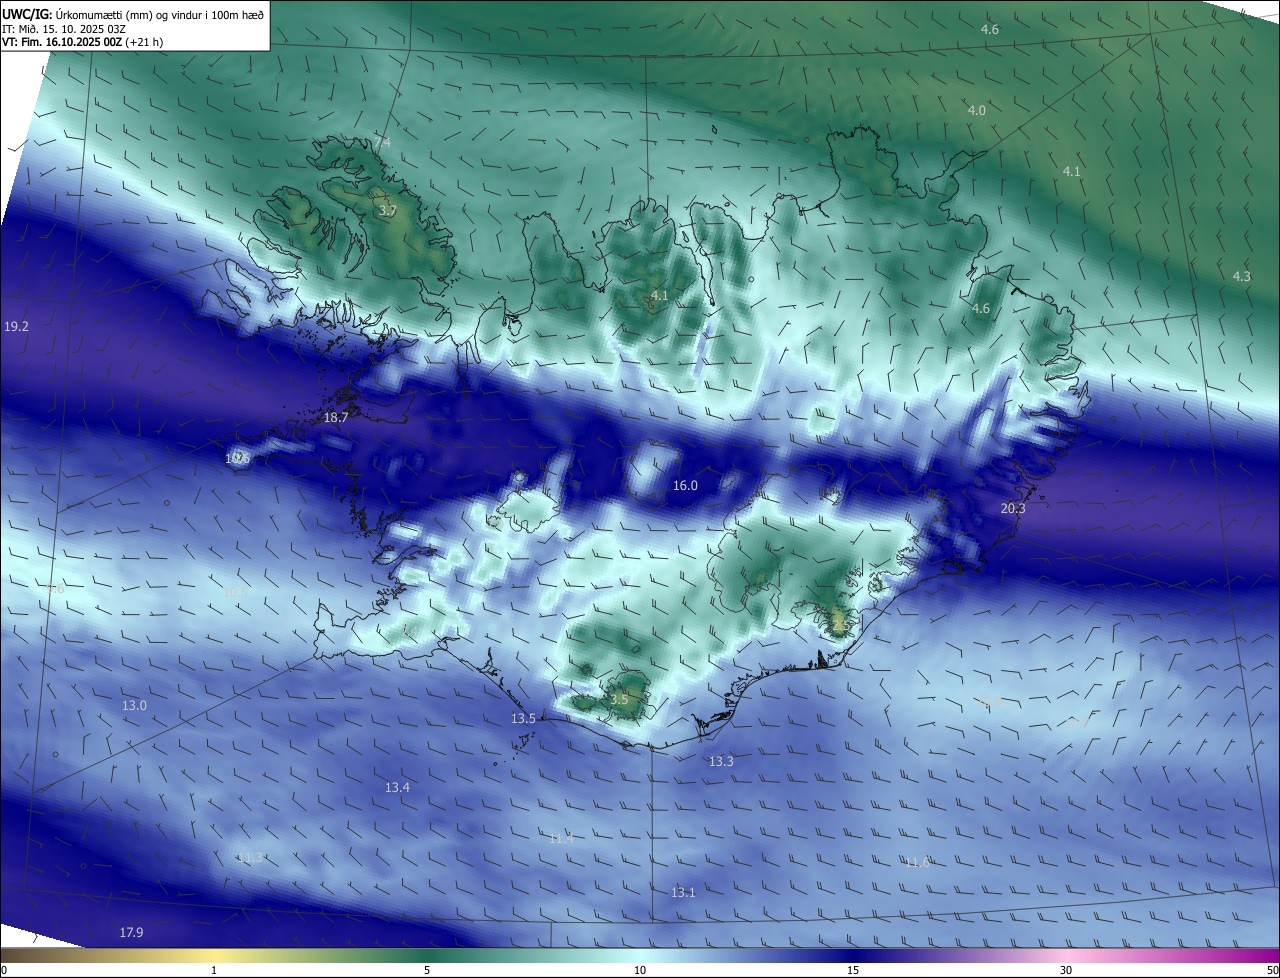Pick the dark green section of the colorbar
This screenshot has width=1280, height=978.
coord(427,955)
